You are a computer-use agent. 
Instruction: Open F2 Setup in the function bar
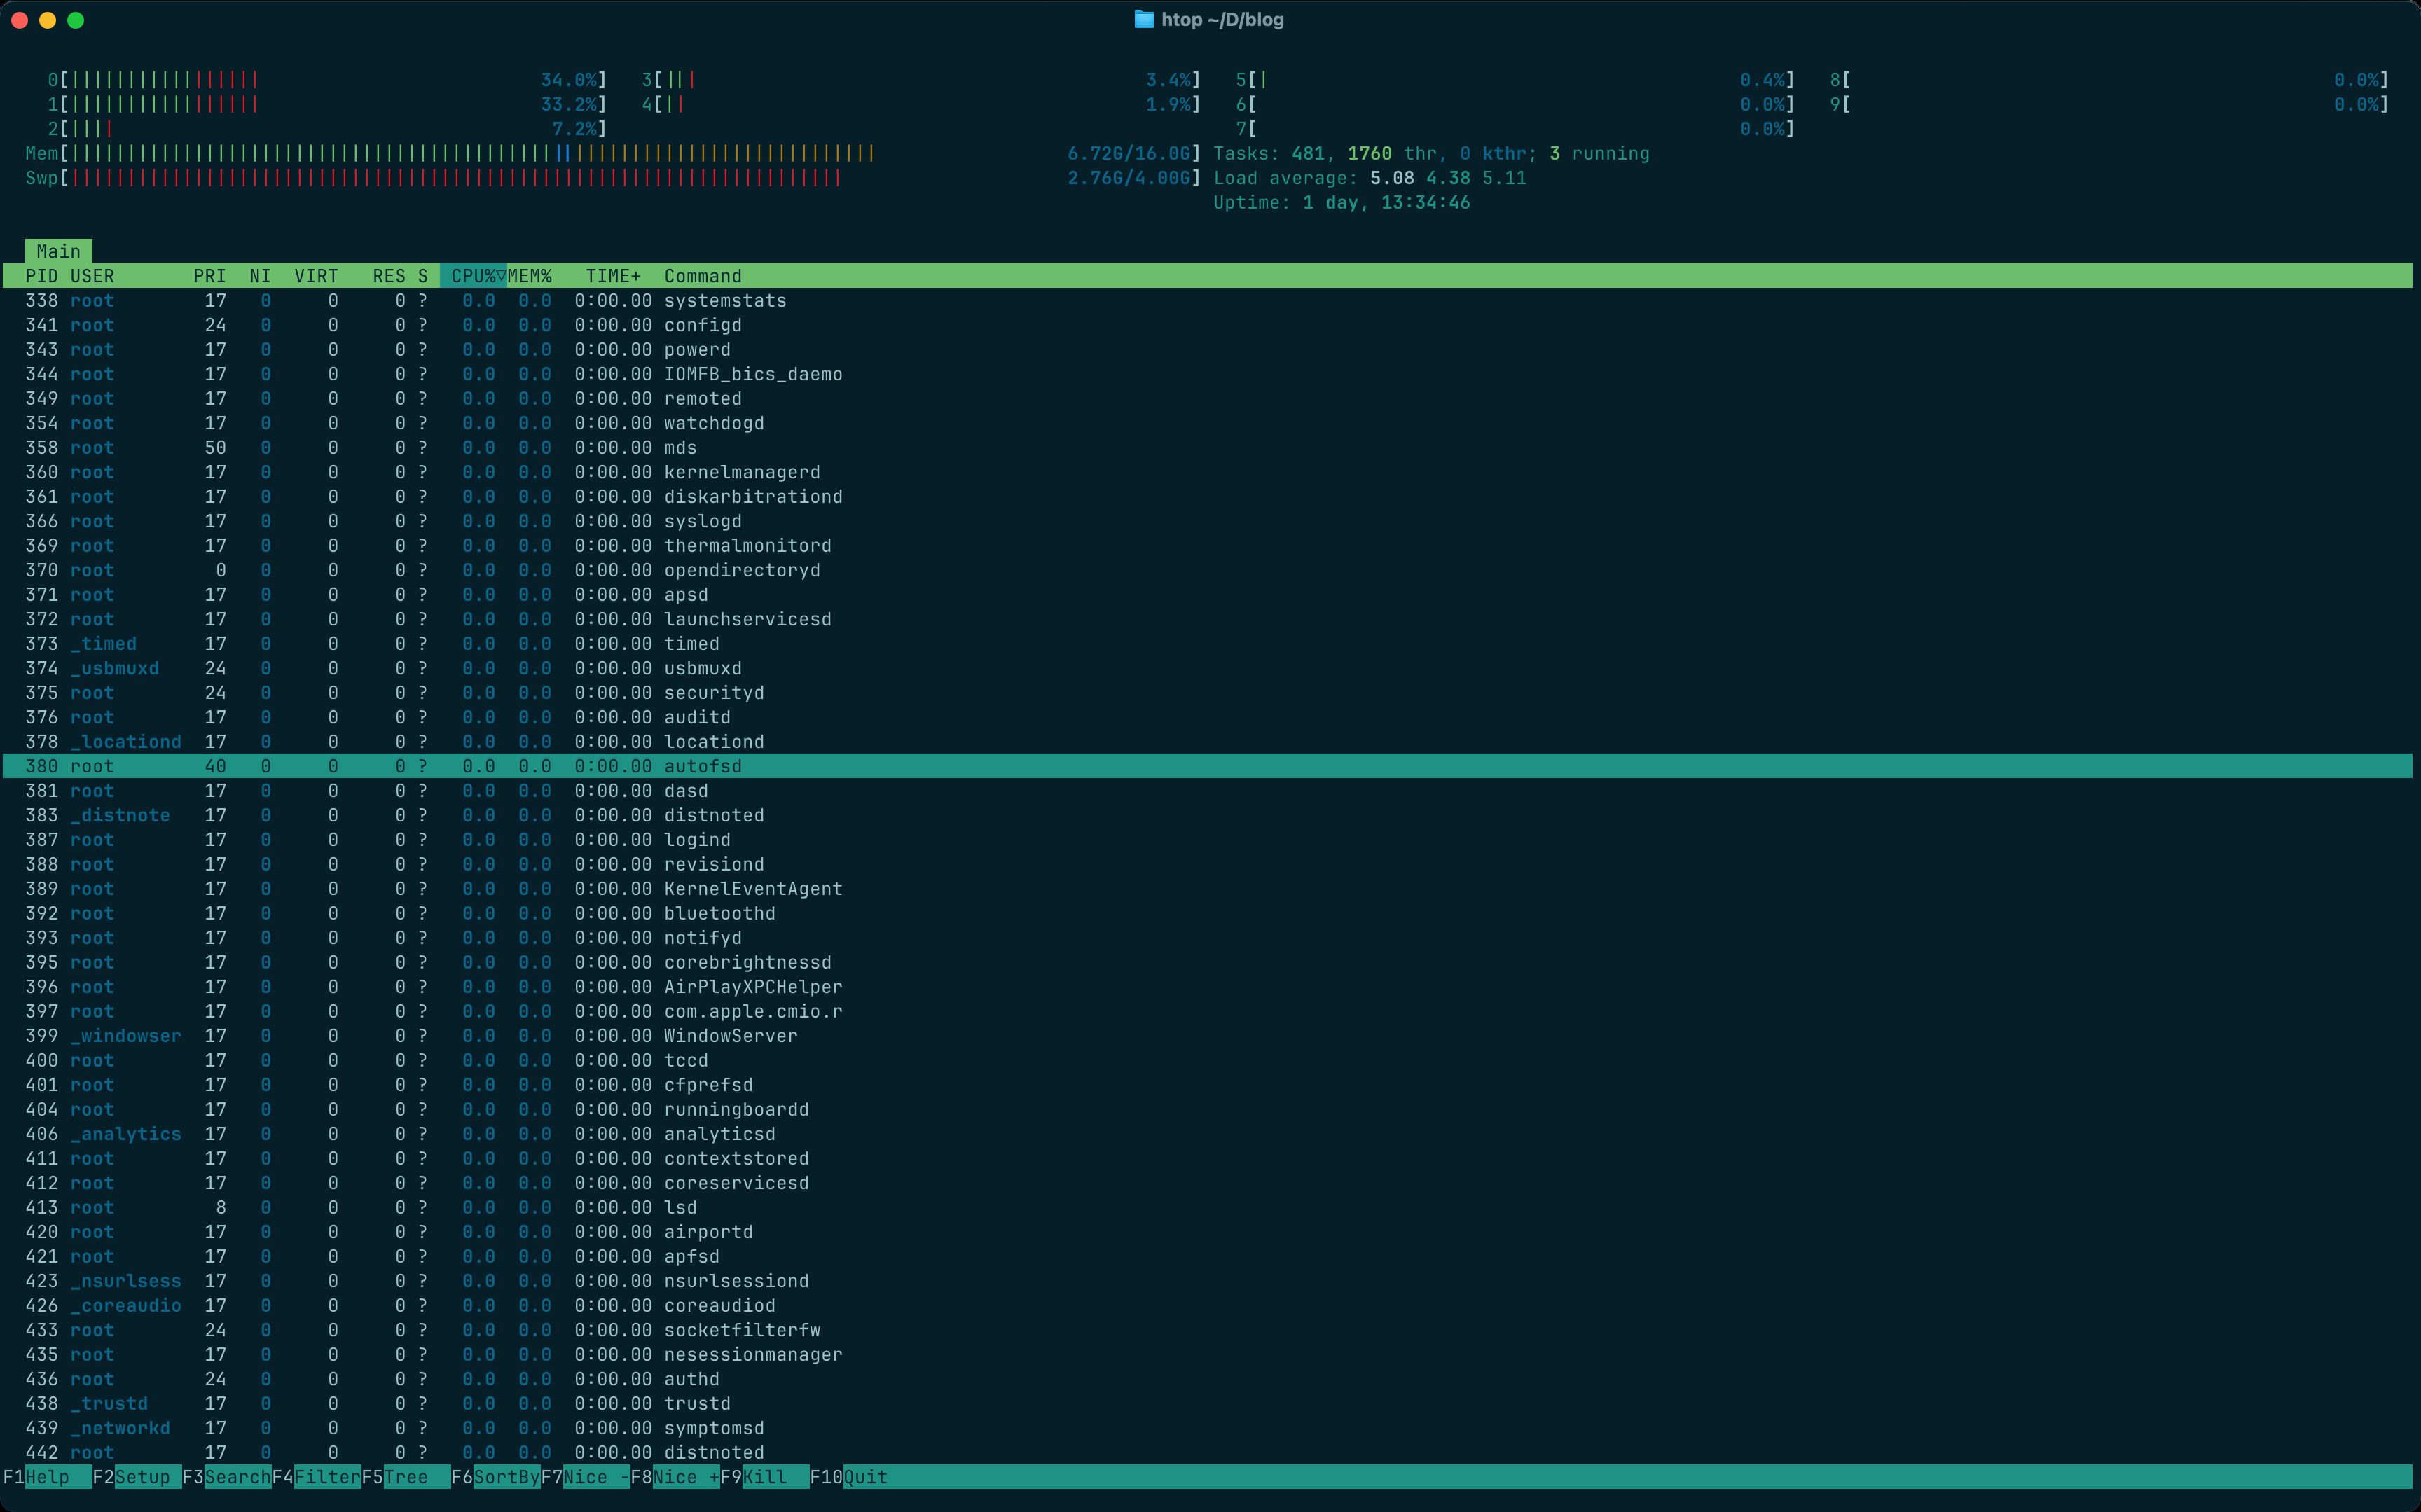[137, 1477]
